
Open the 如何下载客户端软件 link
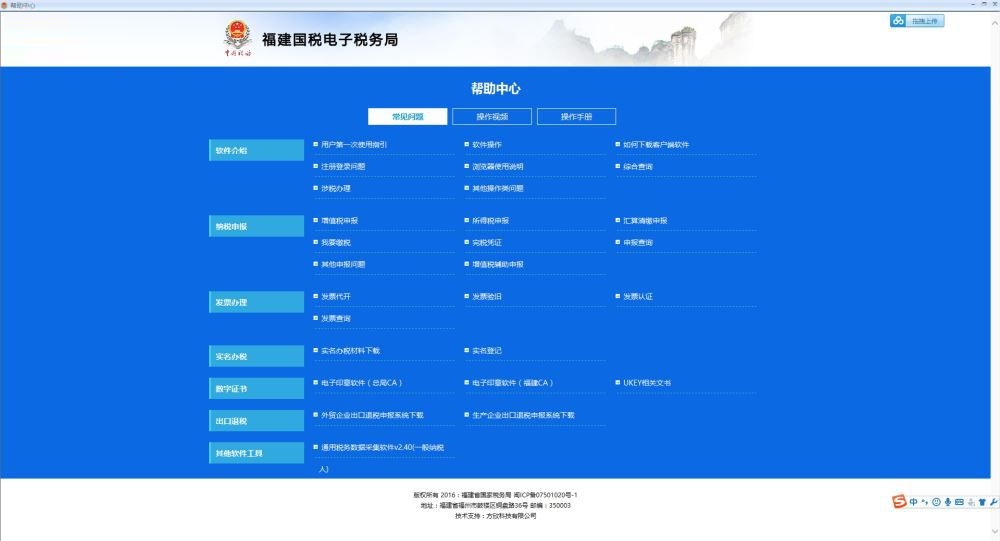656,145
